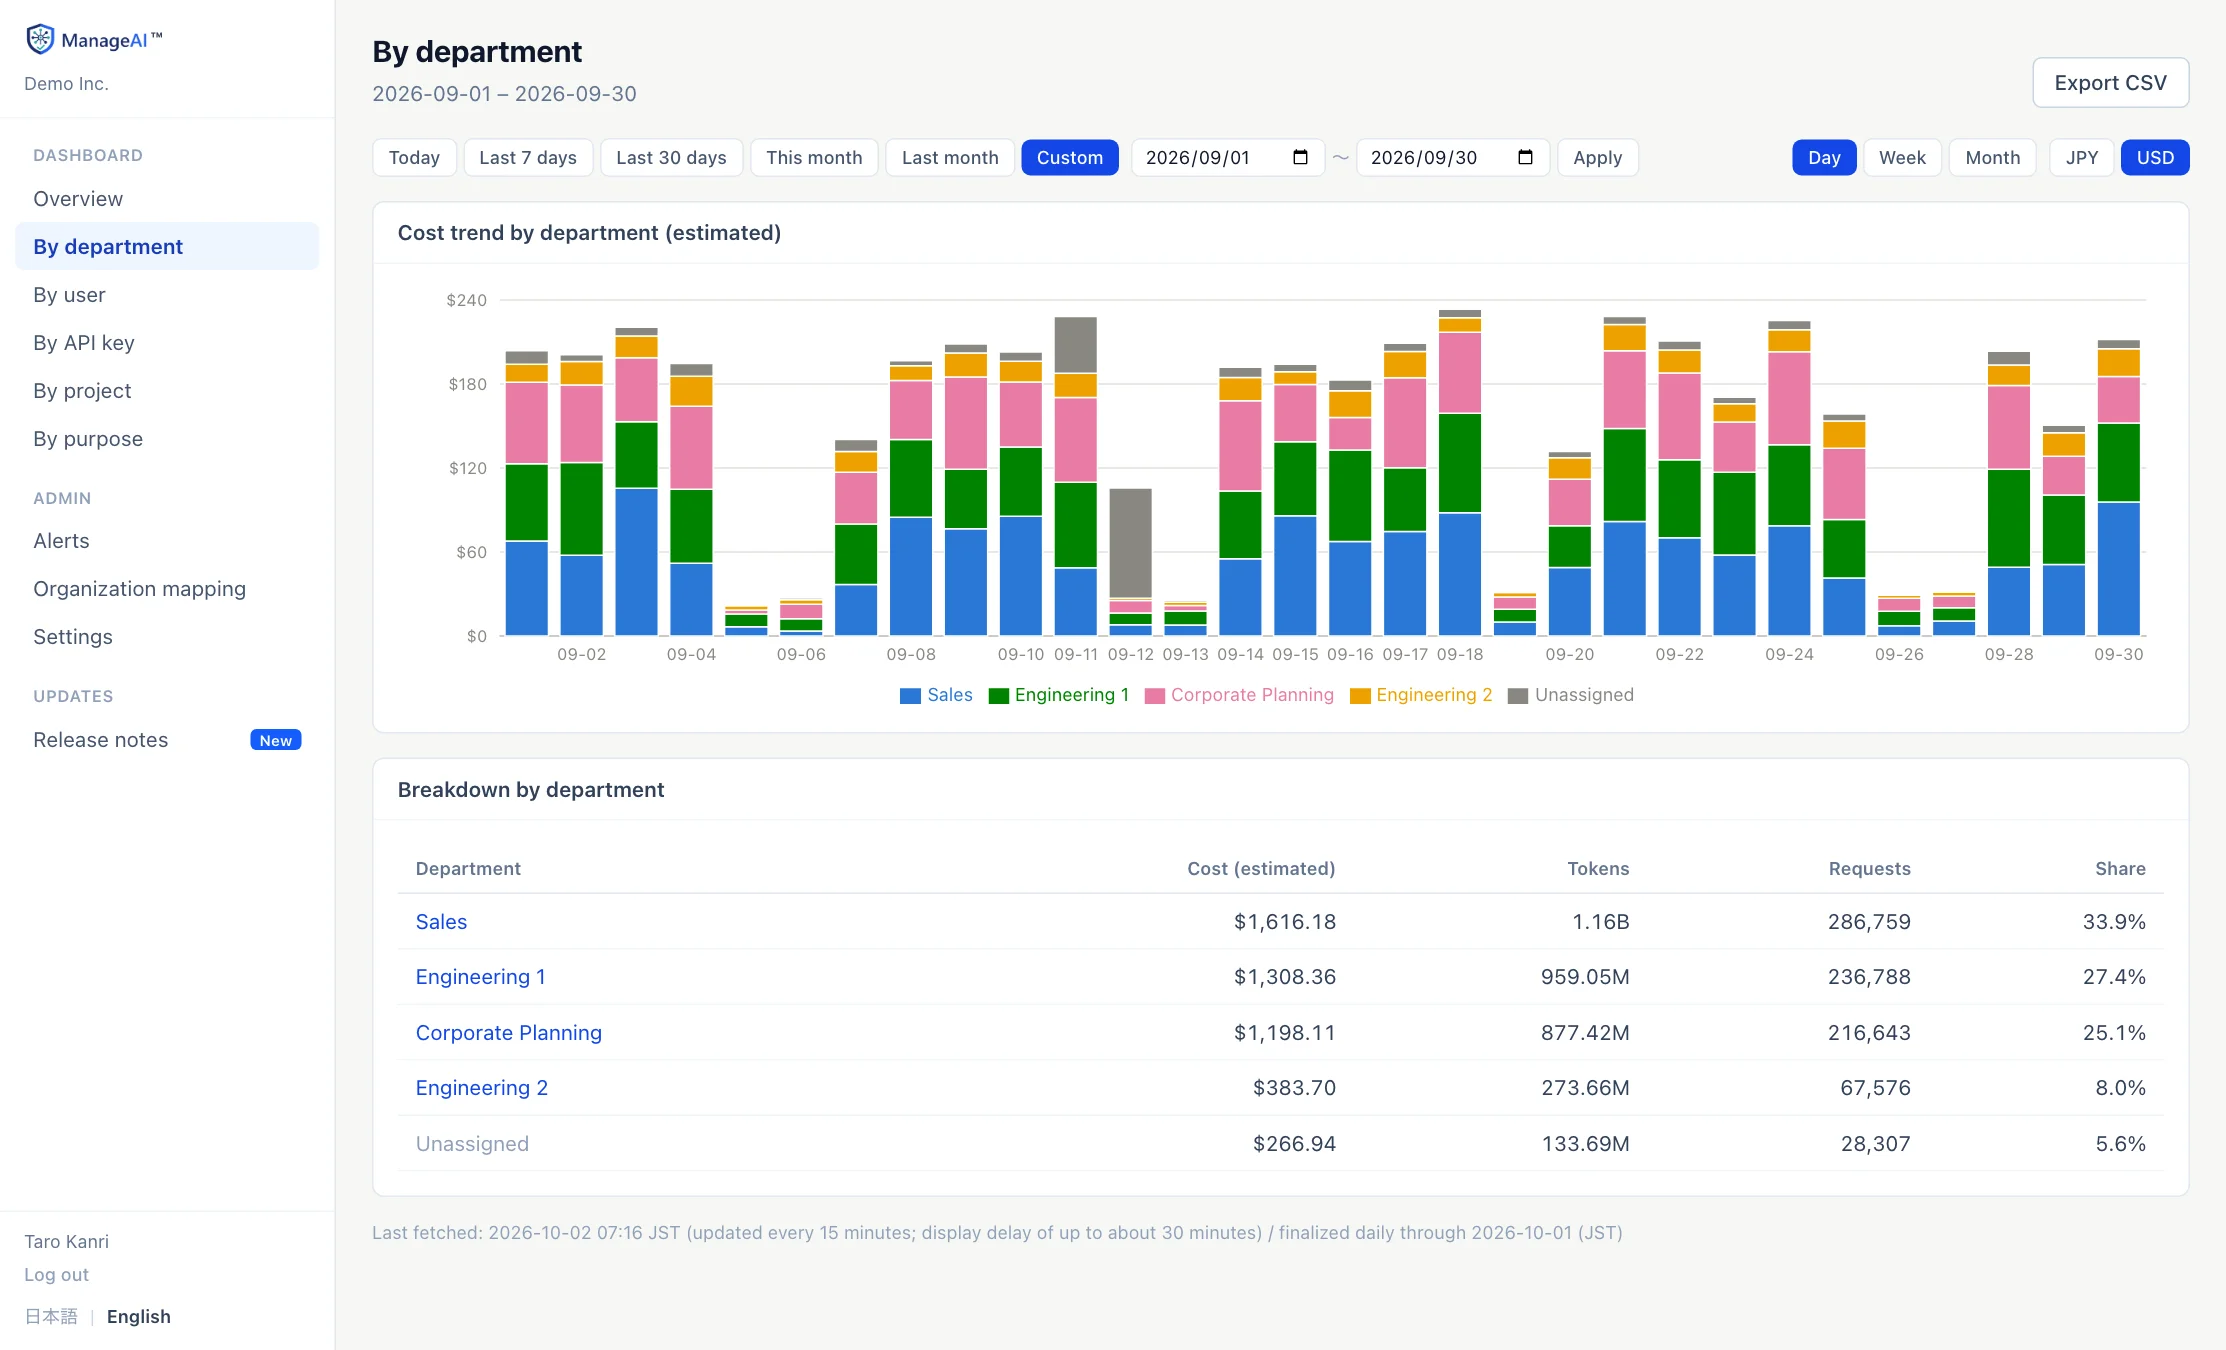Click the Sales cost value $1,616.18
This screenshot has width=2226, height=1350.
tap(1284, 921)
